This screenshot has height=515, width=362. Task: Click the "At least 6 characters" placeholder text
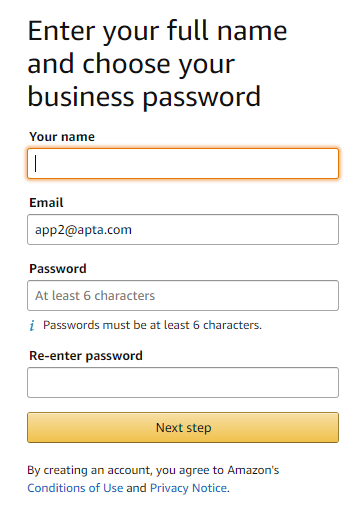[95, 296]
